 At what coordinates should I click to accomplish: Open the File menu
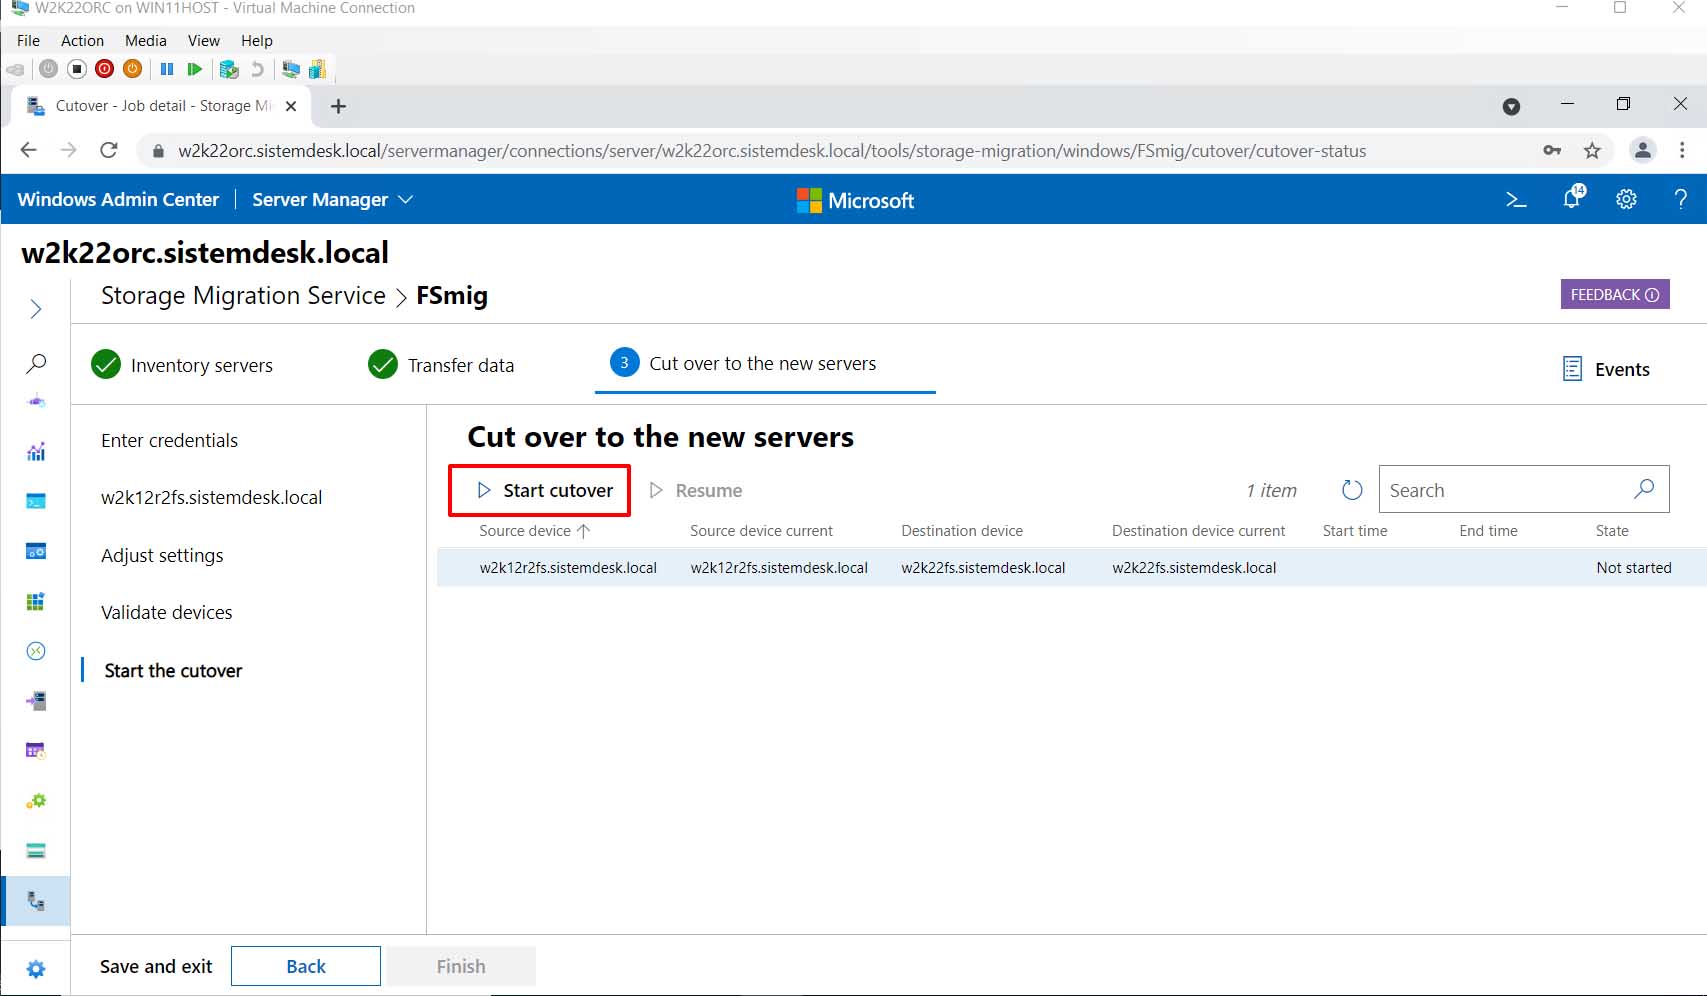tap(28, 40)
